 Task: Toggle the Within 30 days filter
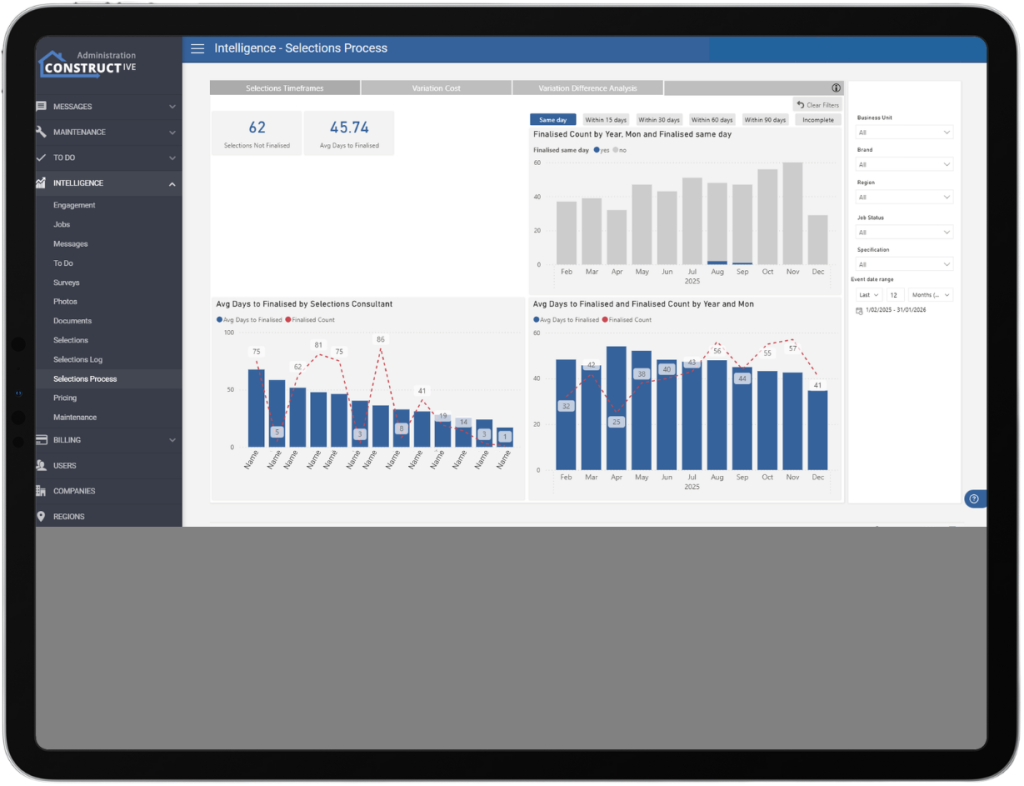pyautogui.click(x=659, y=120)
